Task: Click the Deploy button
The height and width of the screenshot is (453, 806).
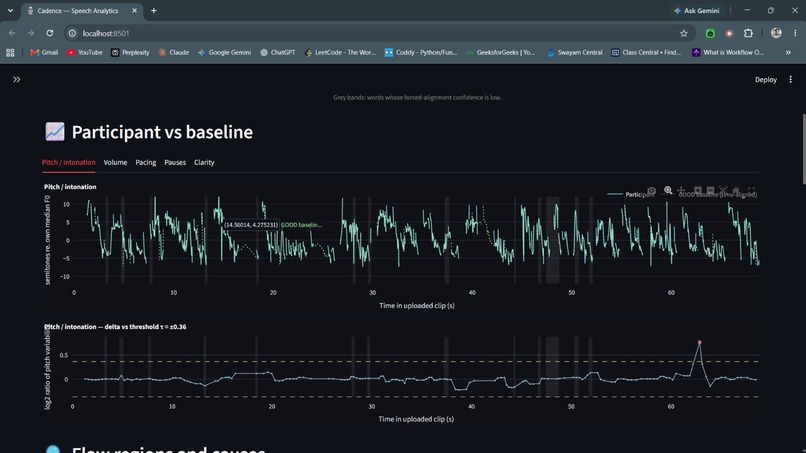Action: (765, 80)
